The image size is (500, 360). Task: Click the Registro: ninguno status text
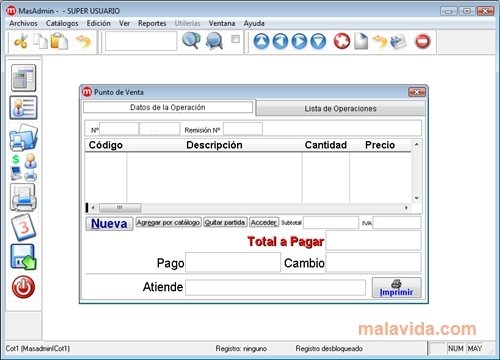pyautogui.click(x=241, y=349)
